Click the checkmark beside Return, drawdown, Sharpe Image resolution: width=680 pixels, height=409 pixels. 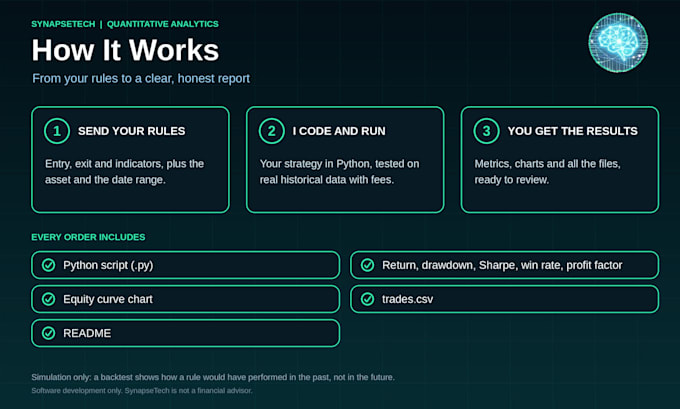click(367, 265)
